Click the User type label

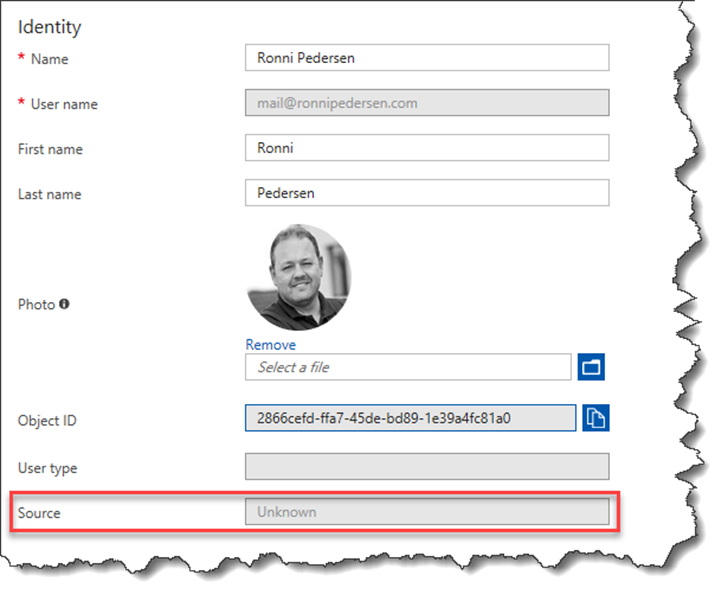47,468
